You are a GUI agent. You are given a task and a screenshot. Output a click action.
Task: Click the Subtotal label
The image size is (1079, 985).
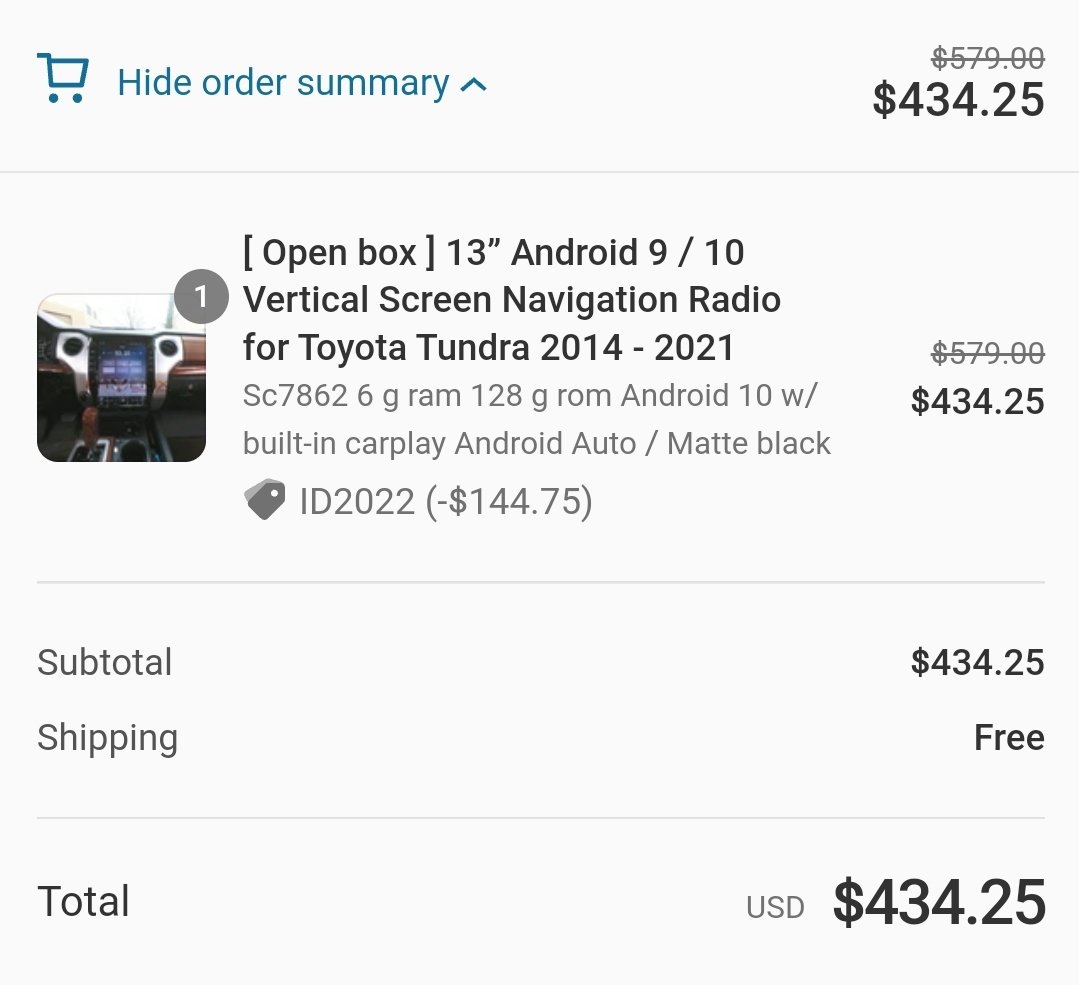pyautogui.click(x=105, y=662)
